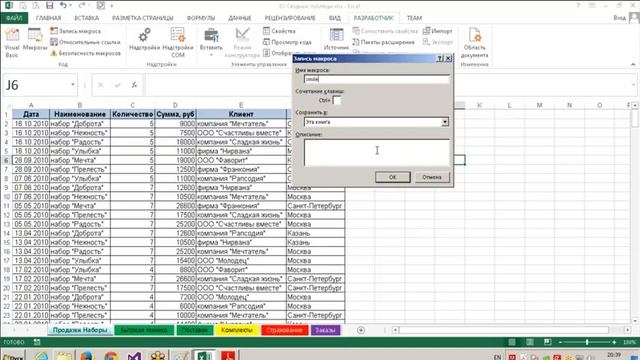Click the XML Экспорт button
Image resolution: width=640 pixels, height=360 pixels.
click(x=438, y=42)
